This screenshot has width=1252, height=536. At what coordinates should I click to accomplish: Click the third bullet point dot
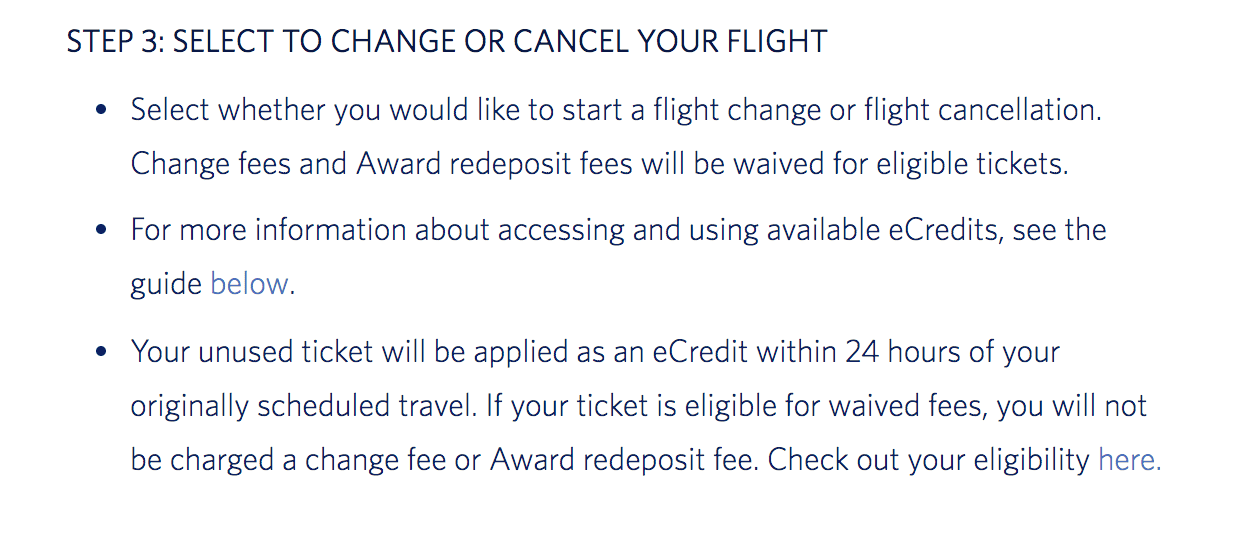[100, 352]
